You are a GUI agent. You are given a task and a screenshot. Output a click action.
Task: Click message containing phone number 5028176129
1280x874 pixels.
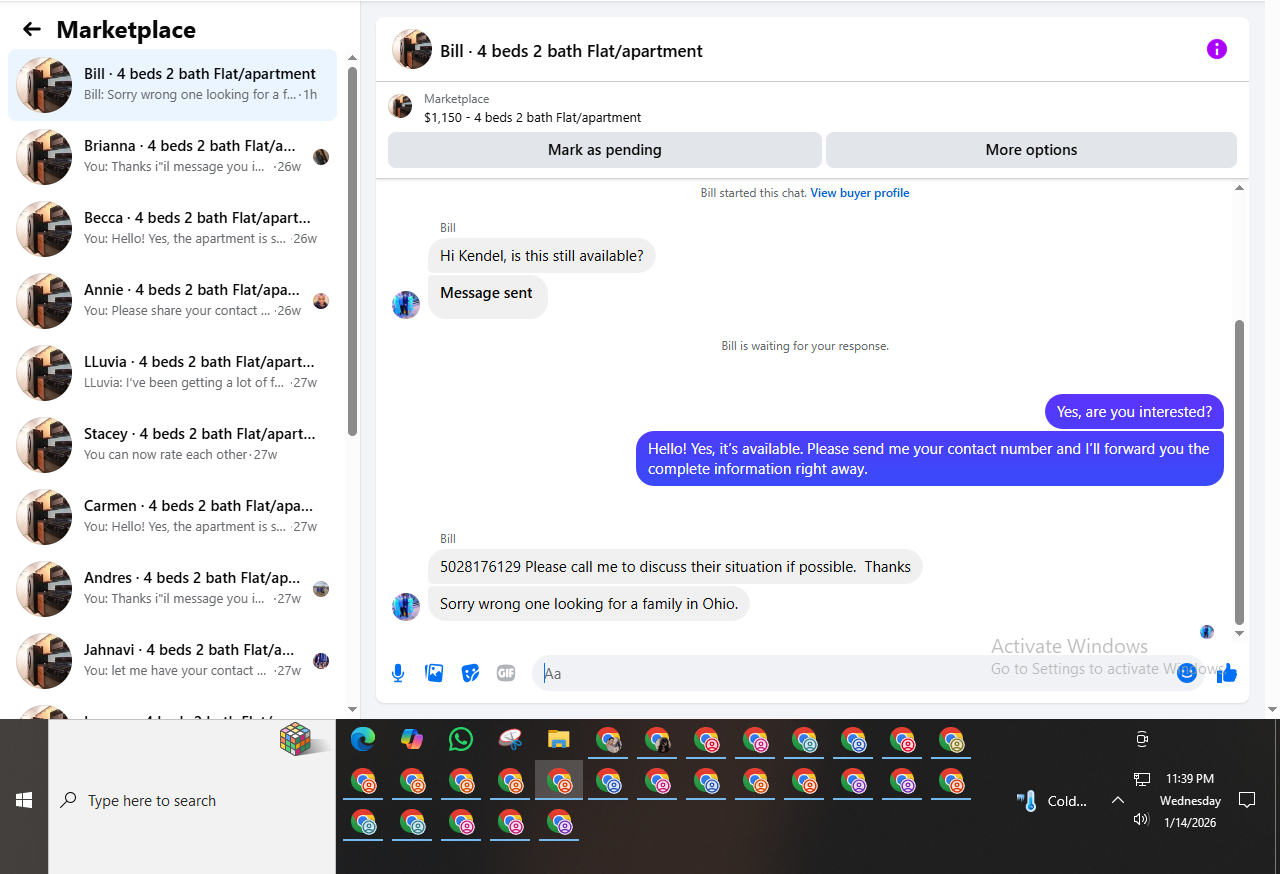coord(675,567)
